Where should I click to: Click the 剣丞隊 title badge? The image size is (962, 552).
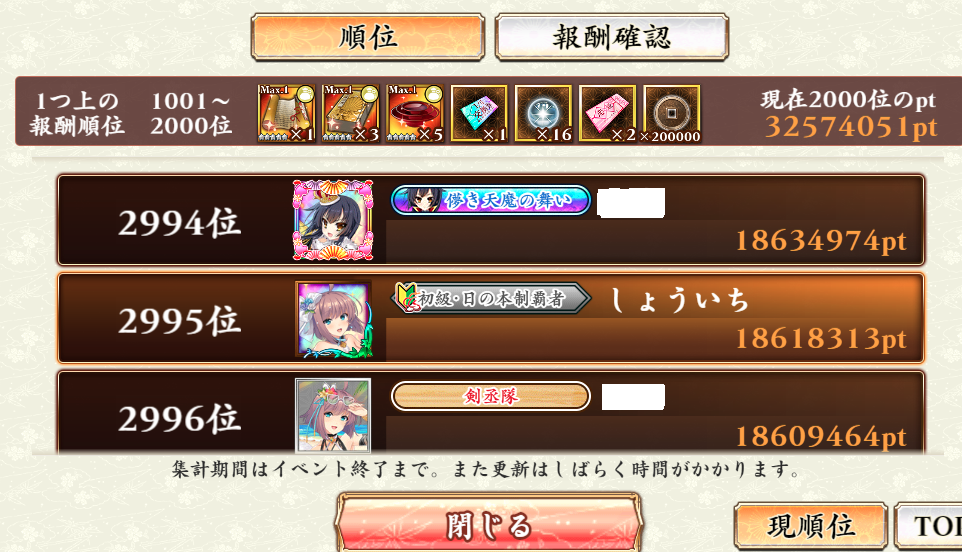tap(491, 396)
